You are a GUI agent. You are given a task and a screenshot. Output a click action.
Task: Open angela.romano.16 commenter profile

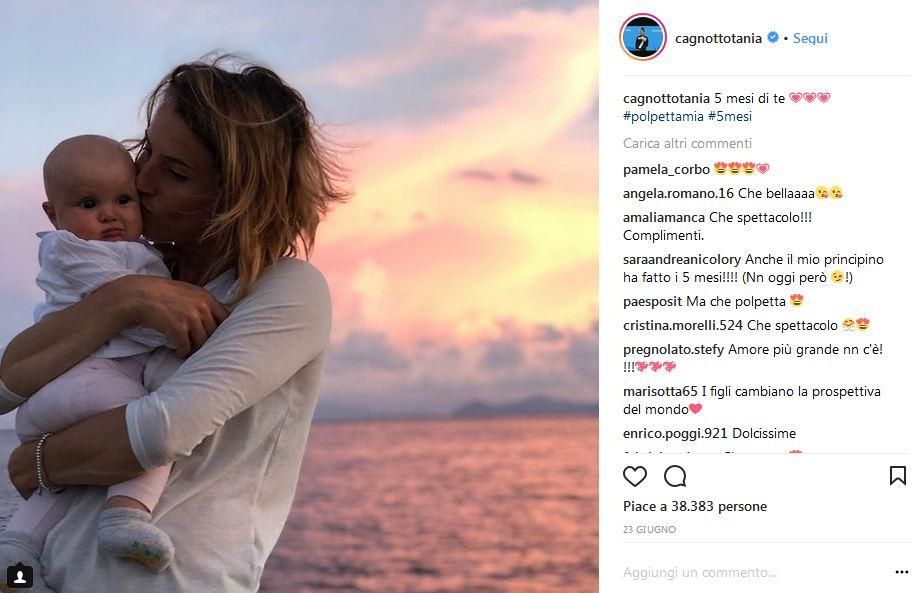click(678, 192)
